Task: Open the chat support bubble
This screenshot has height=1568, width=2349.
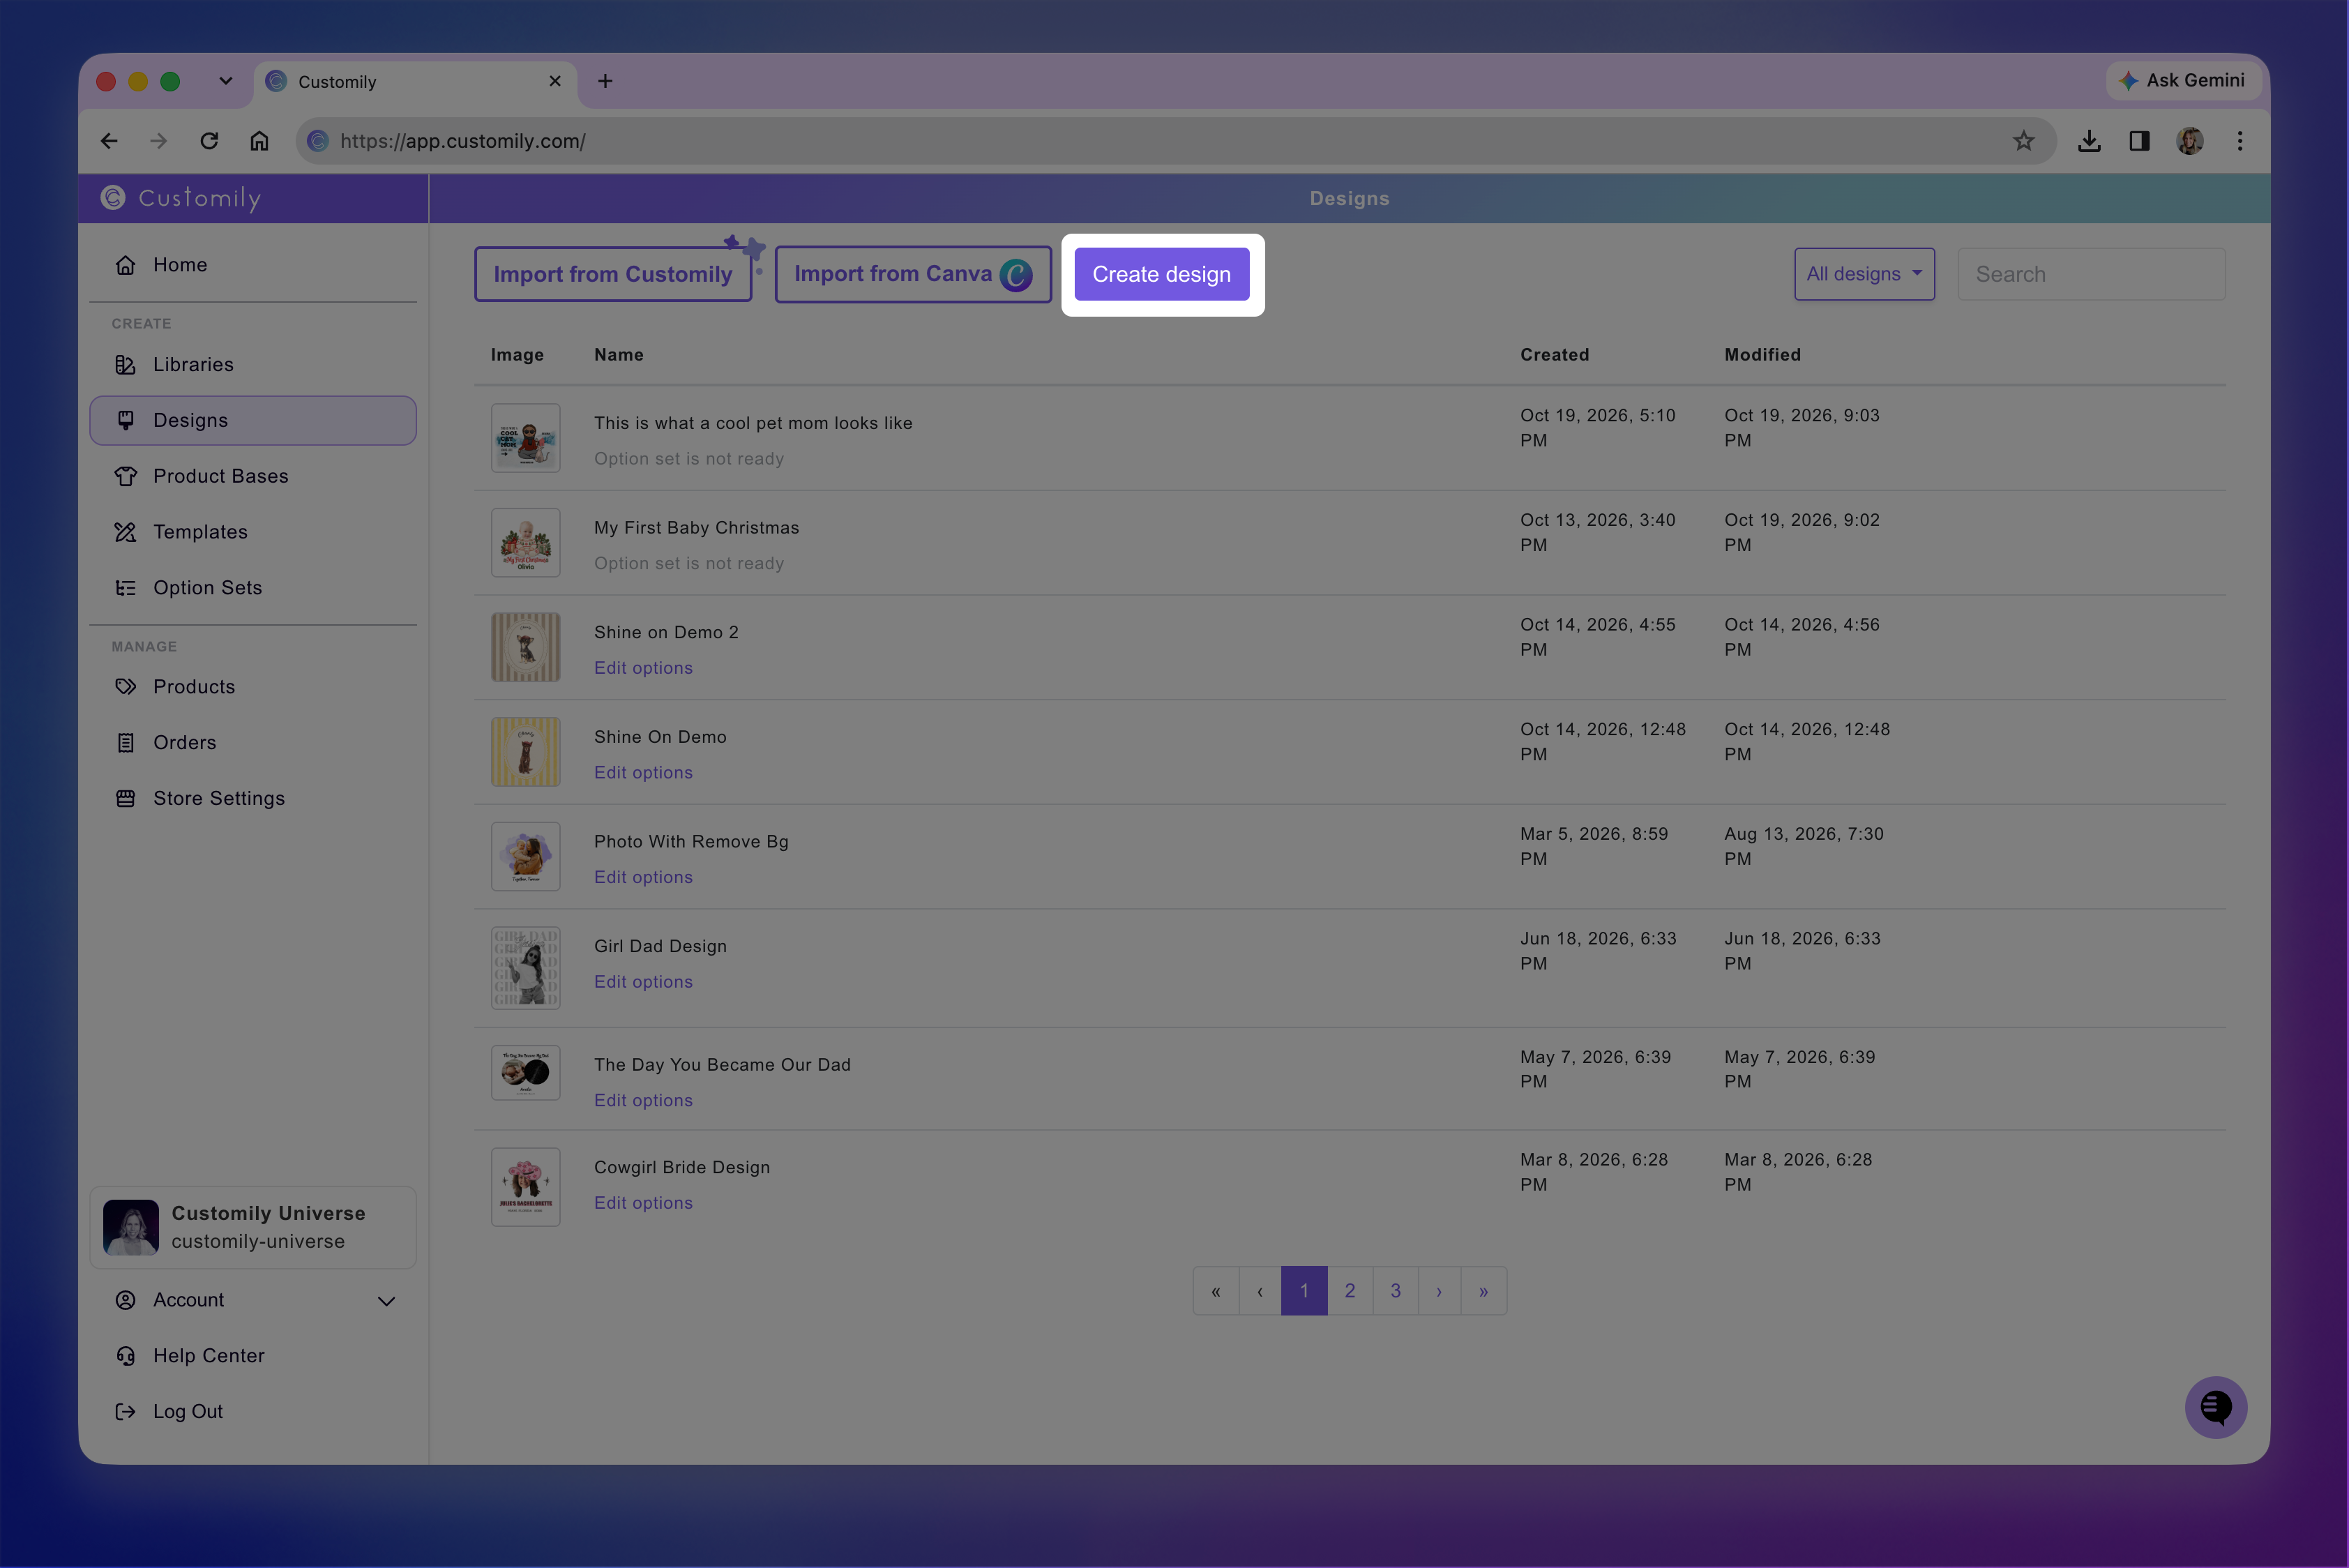Action: click(x=2216, y=1408)
